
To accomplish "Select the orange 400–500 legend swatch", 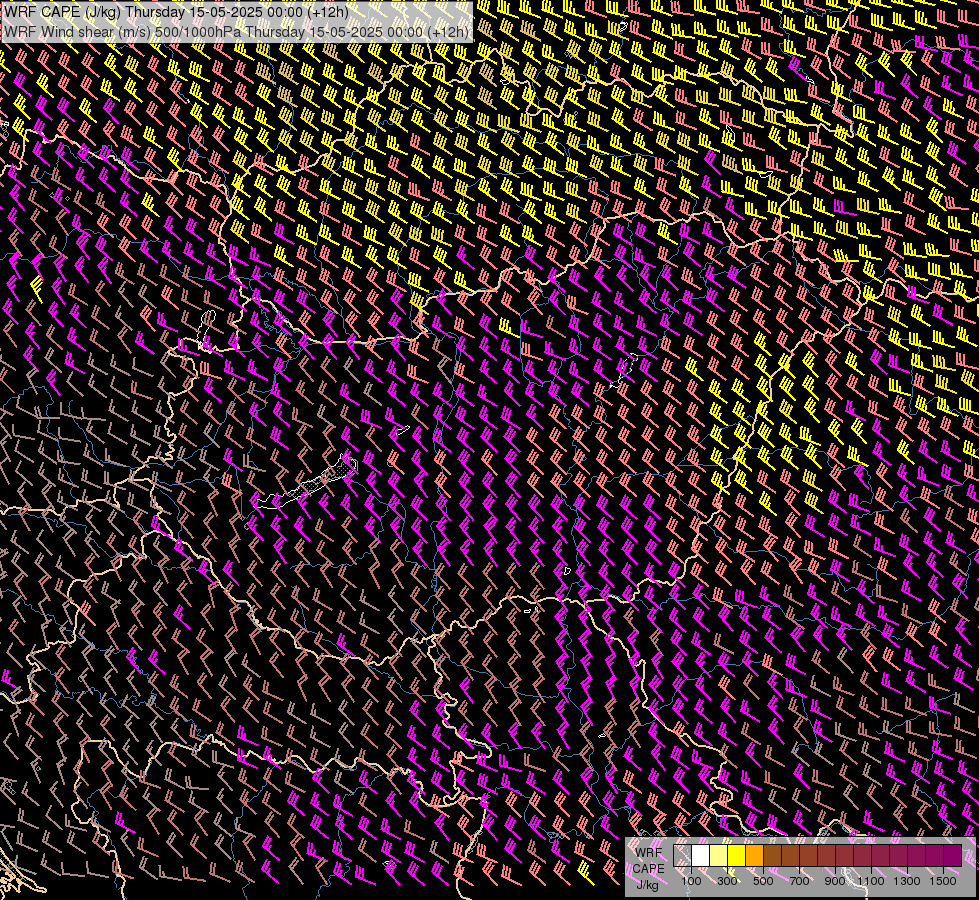I will (x=754, y=856).
